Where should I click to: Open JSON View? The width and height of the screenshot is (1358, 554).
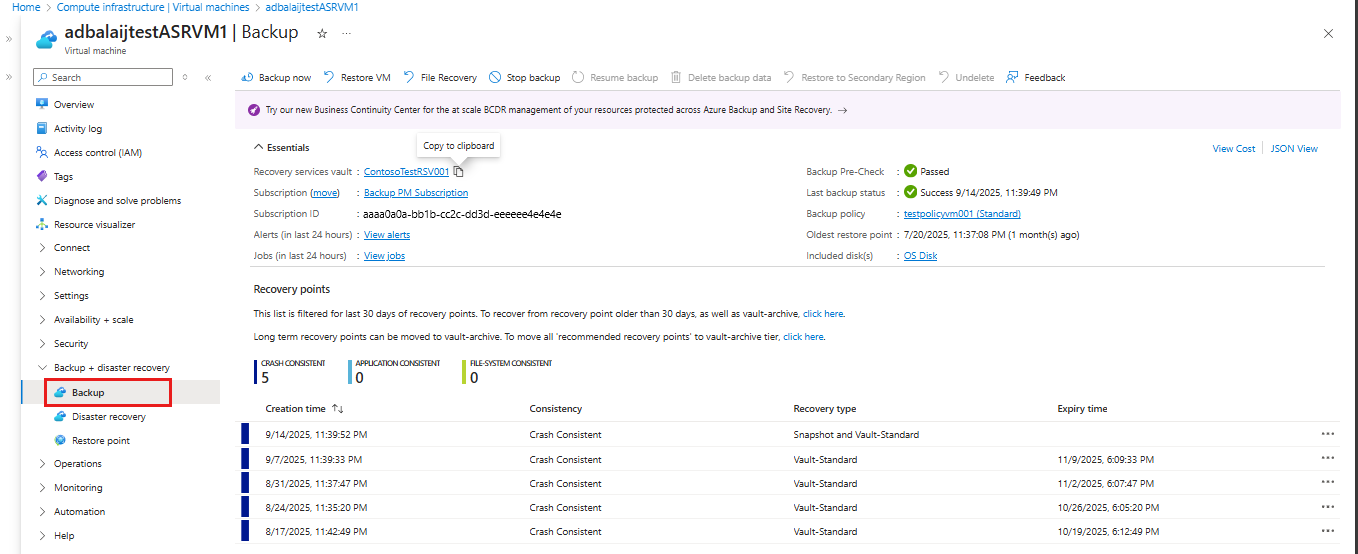coord(1294,149)
